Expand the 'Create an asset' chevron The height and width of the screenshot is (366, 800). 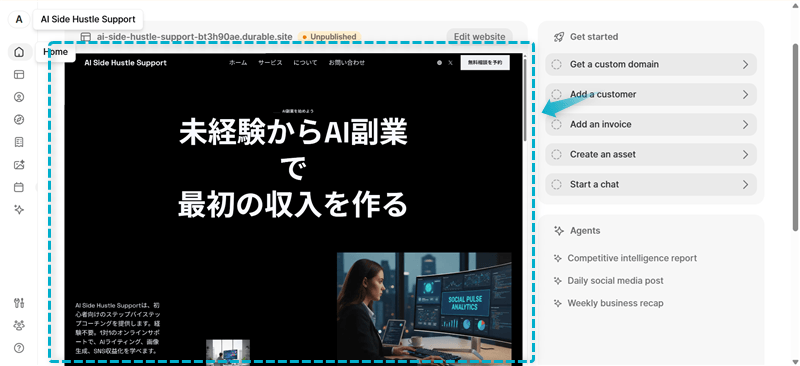click(745, 154)
